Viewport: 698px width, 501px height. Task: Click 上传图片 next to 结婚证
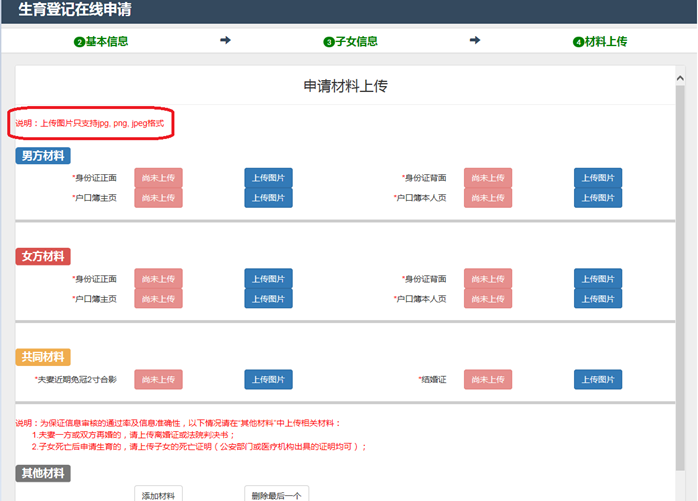point(597,380)
